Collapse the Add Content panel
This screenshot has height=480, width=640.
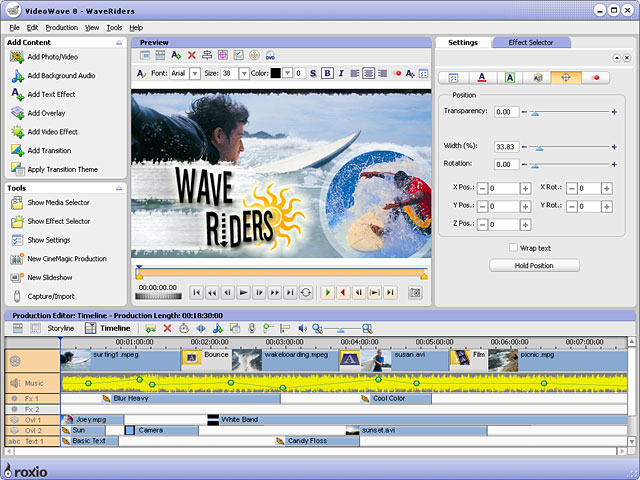(x=119, y=43)
